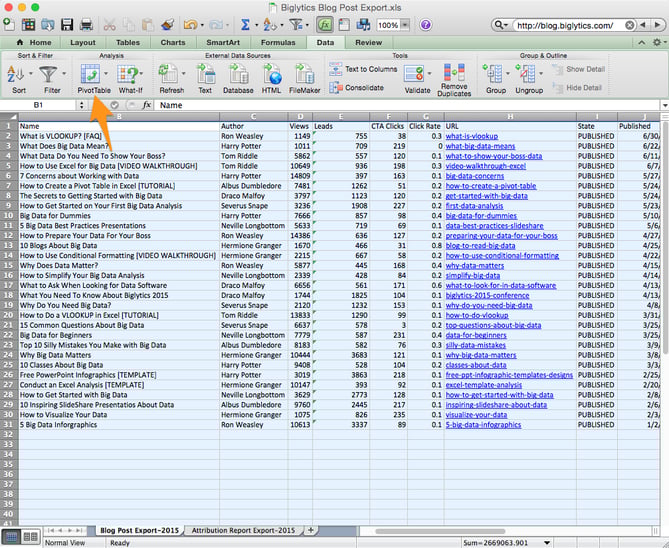Click the toolbar filter funnel icon
The width and height of the screenshot is (669, 548).
(296, 25)
